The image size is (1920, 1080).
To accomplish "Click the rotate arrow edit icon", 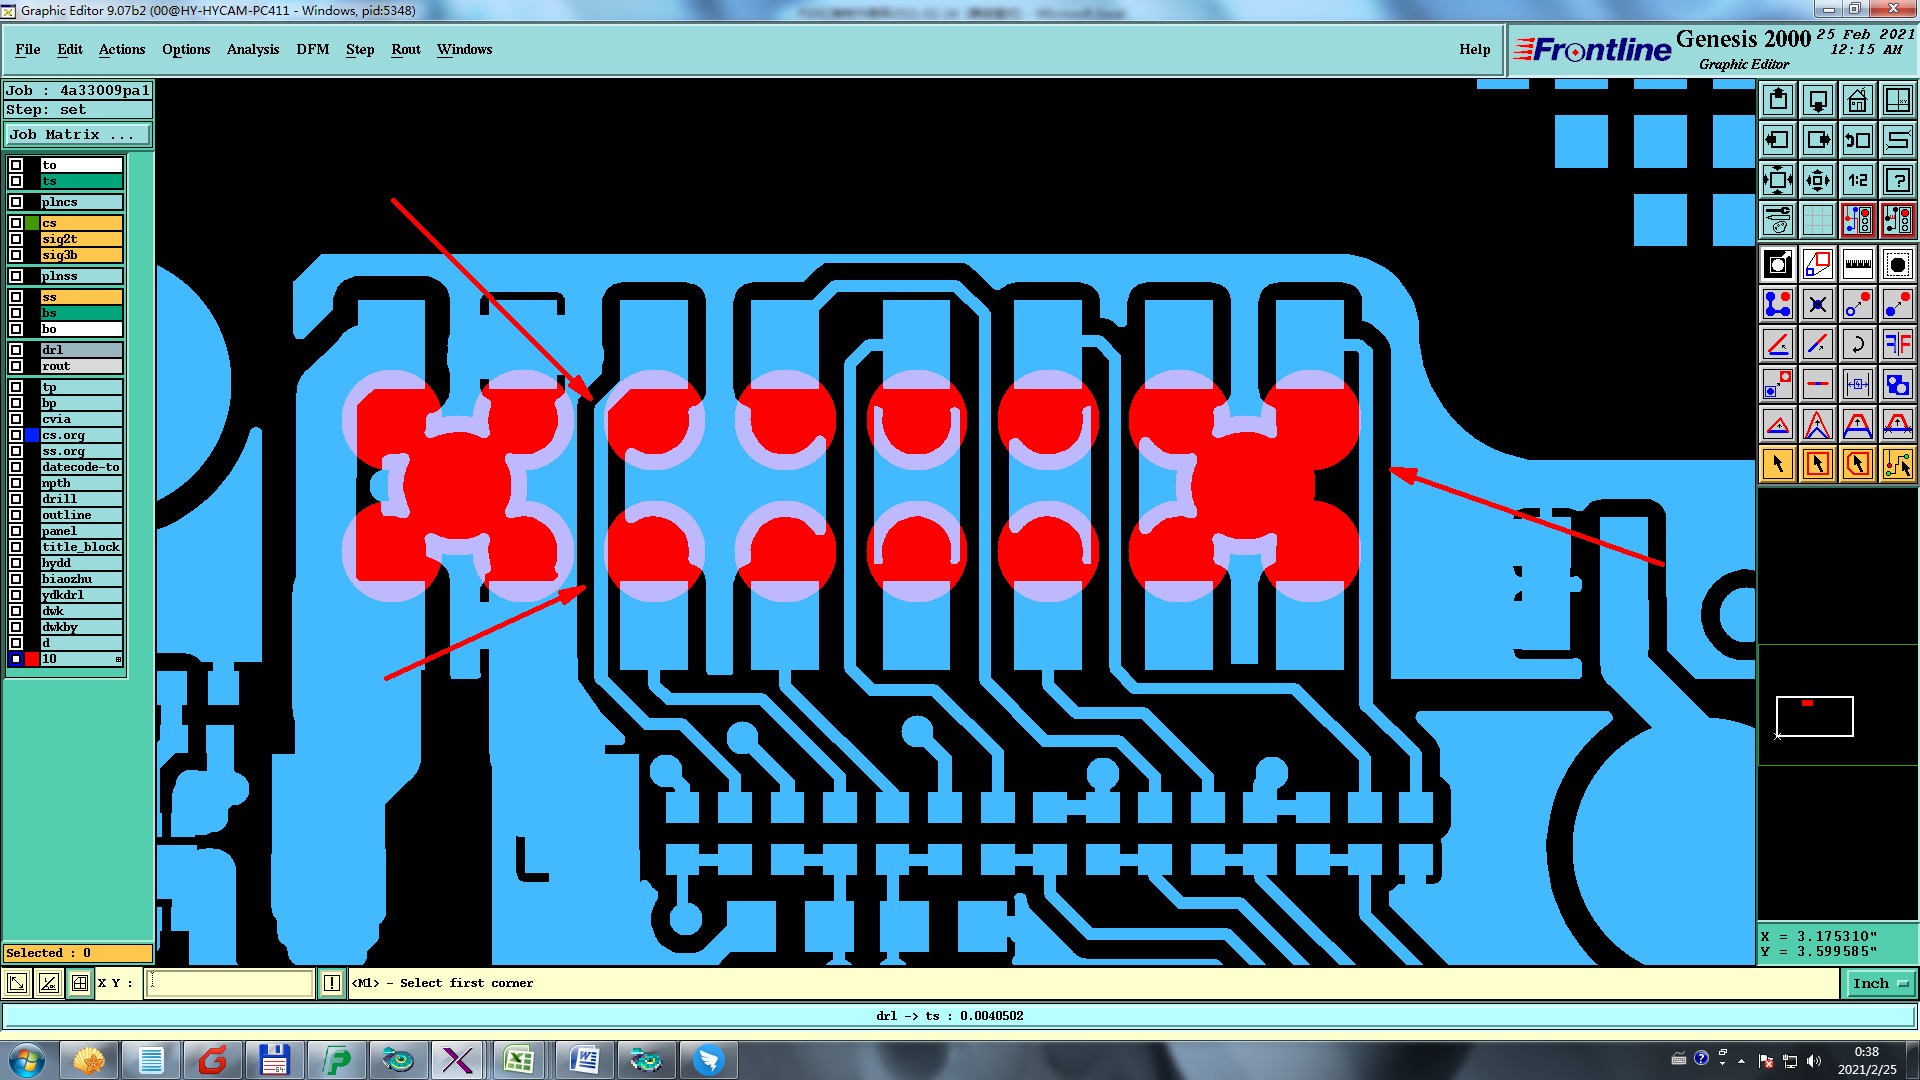I will point(1857,344).
